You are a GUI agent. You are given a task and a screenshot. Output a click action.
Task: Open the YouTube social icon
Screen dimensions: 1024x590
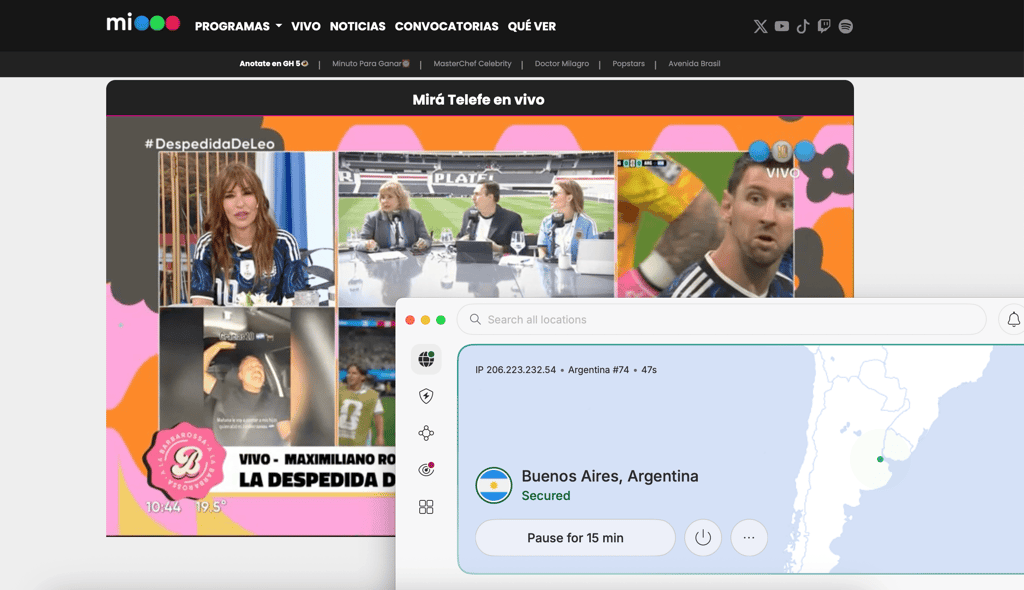(782, 26)
